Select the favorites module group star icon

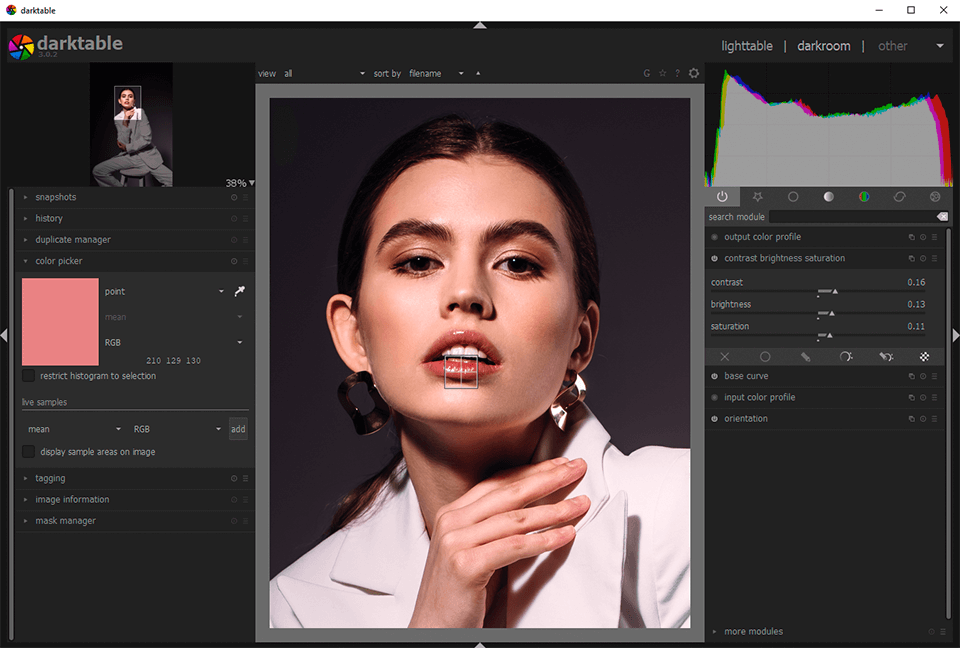[x=757, y=197]
